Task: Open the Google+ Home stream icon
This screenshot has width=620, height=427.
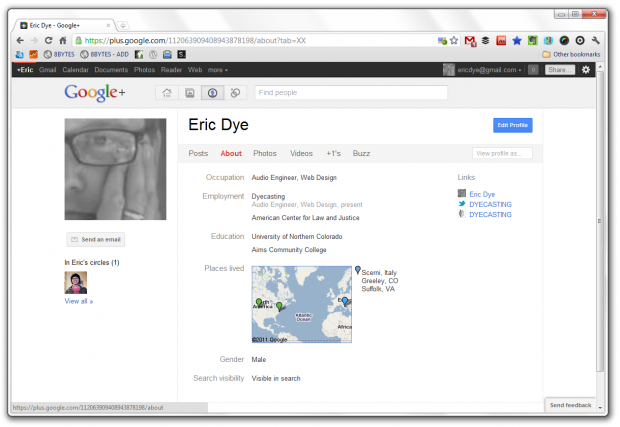Action: tap(167, 93)
